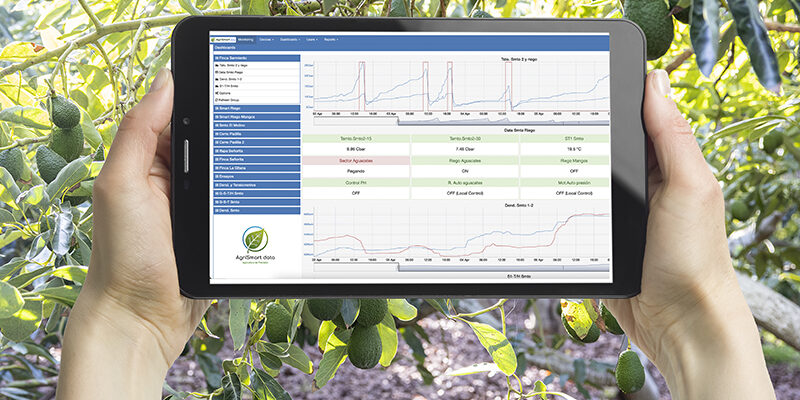Click the range slider under top chart
The height and width of the screenshot is (400, 800).
pyautogui.click(x=460, y=120)
